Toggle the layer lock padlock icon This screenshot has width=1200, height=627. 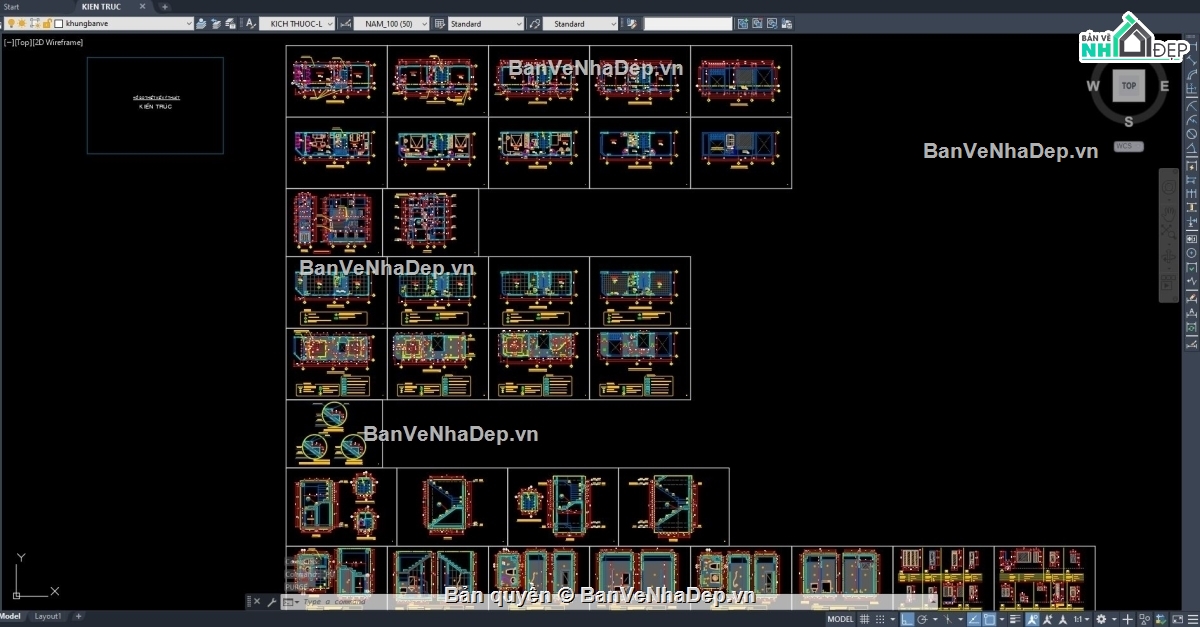(47, 23)
